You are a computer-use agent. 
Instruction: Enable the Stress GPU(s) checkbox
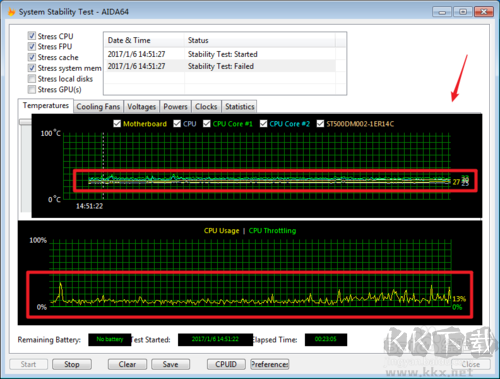pyautogui.click(x=32, y=89)
